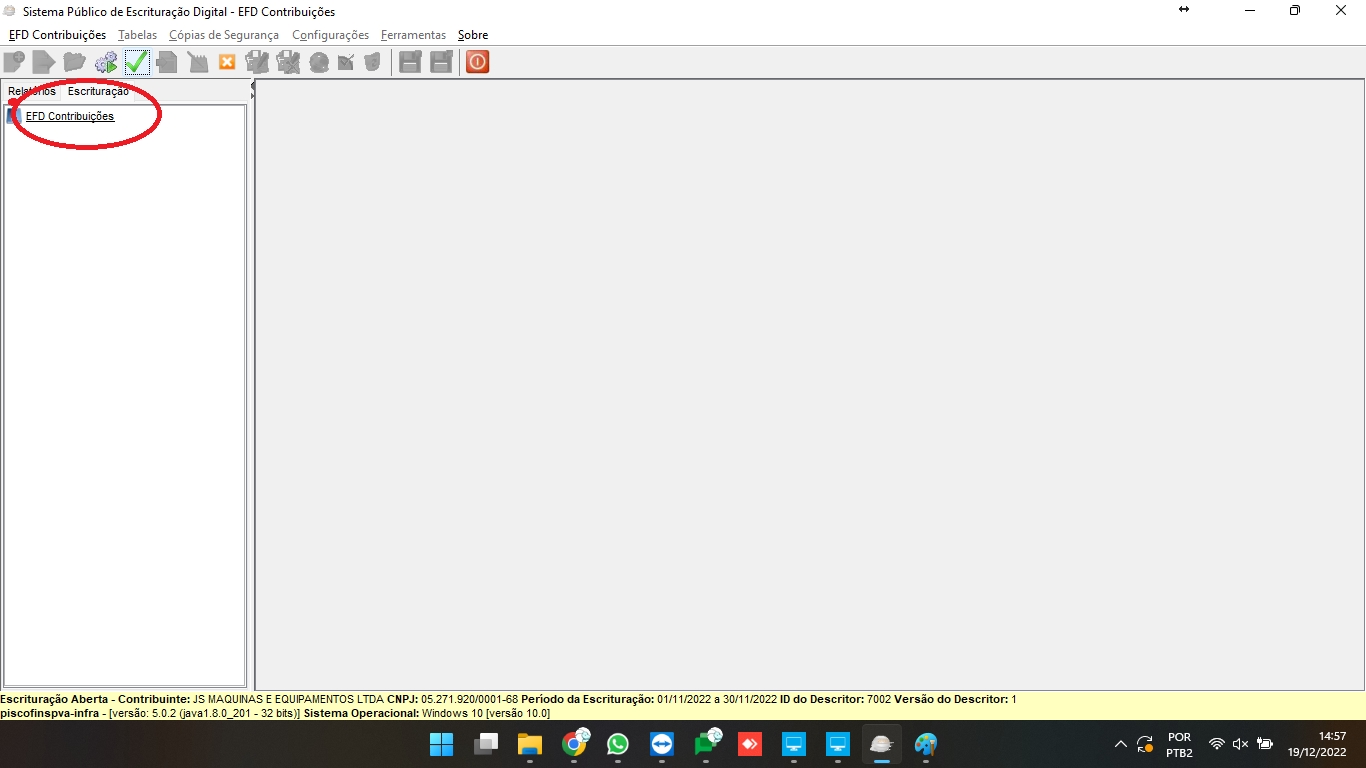Screen dimensions: 1366x768
Task: Click the new document plus icon
Action: point(13,62)
